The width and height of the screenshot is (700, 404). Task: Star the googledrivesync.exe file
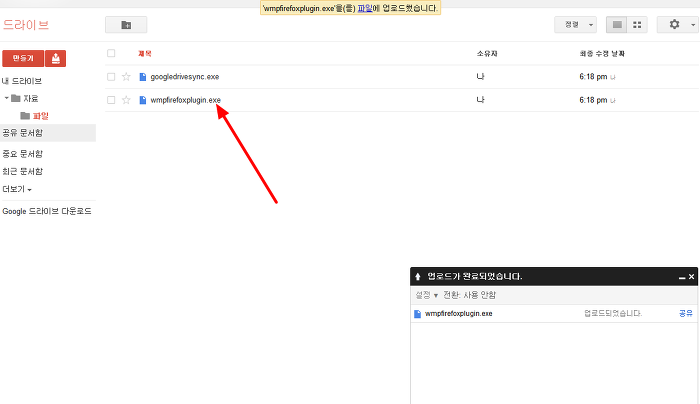point(126,77)
